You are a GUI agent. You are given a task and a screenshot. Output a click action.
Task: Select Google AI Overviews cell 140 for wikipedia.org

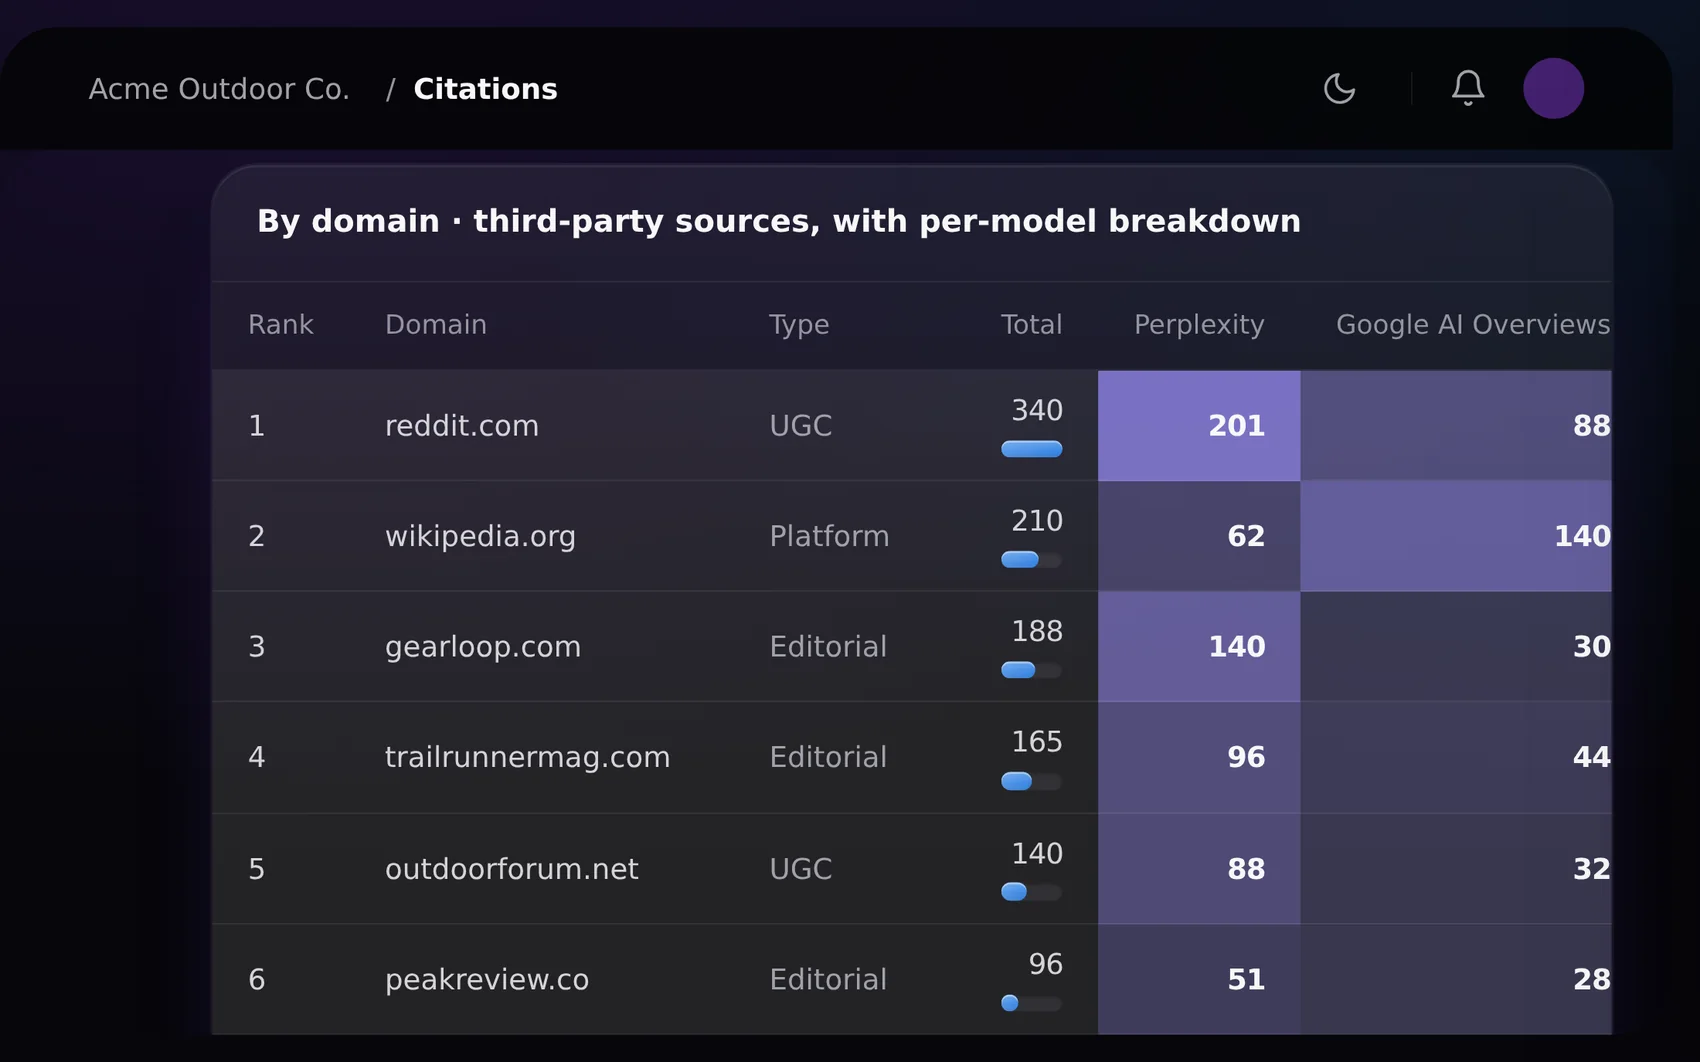point(1456,536)
